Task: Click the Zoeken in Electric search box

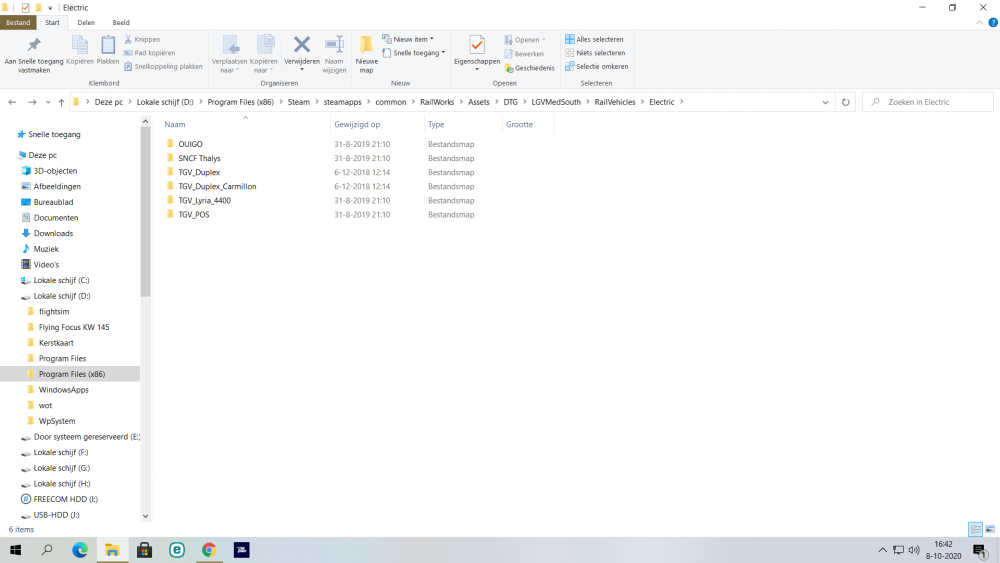Action: click(930, 102)
